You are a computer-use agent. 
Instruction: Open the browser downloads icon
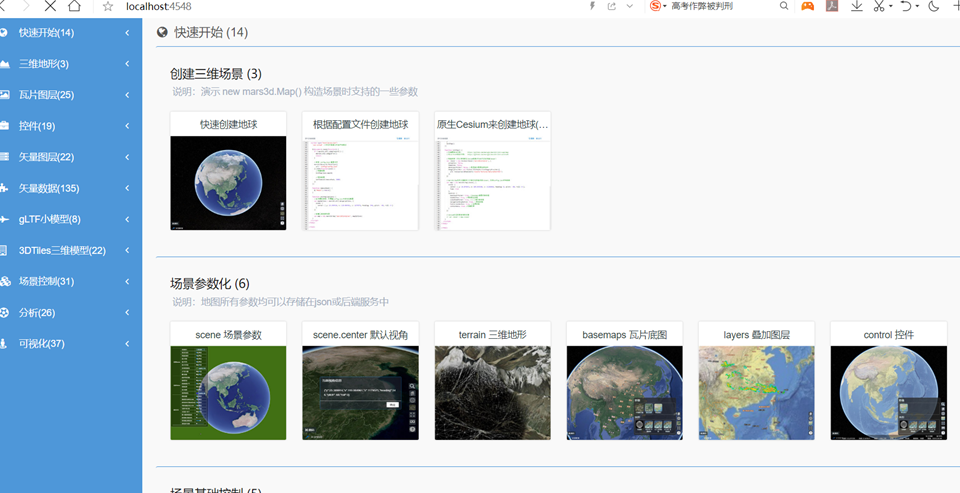tap(857, 6)
